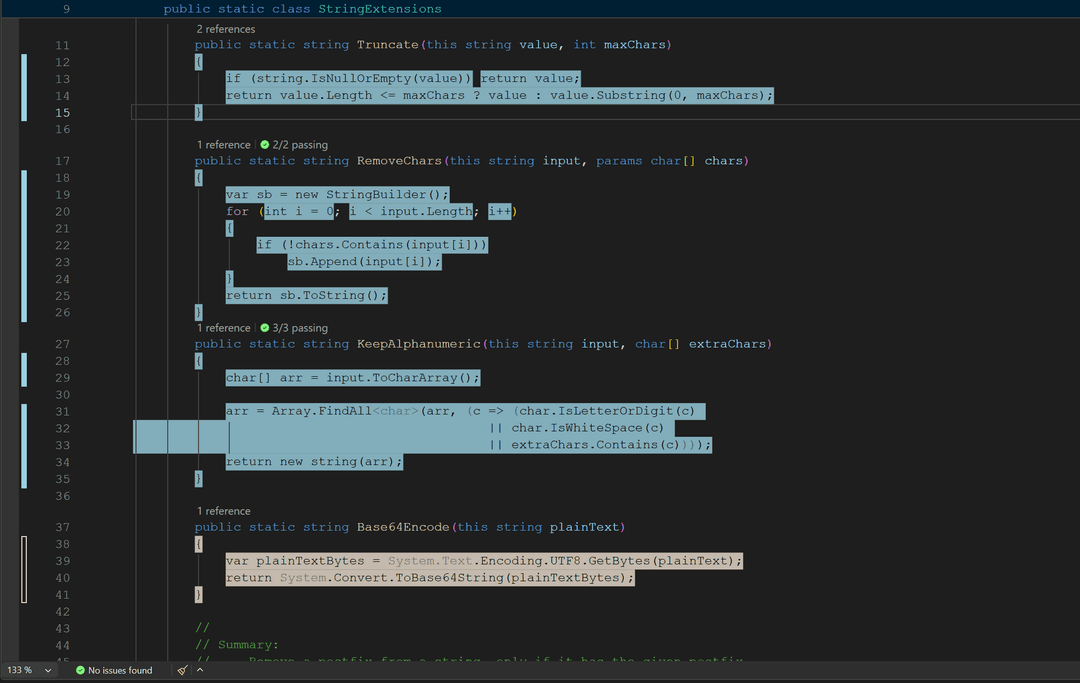Open '1 reference' above KeepAlphanumeric method
The width and height of the screenshot is (1080, 683).
pos(222,327)
